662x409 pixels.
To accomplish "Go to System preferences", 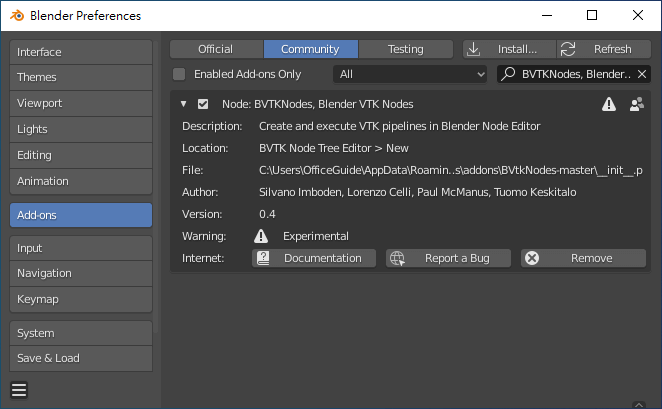I will 81,333.
